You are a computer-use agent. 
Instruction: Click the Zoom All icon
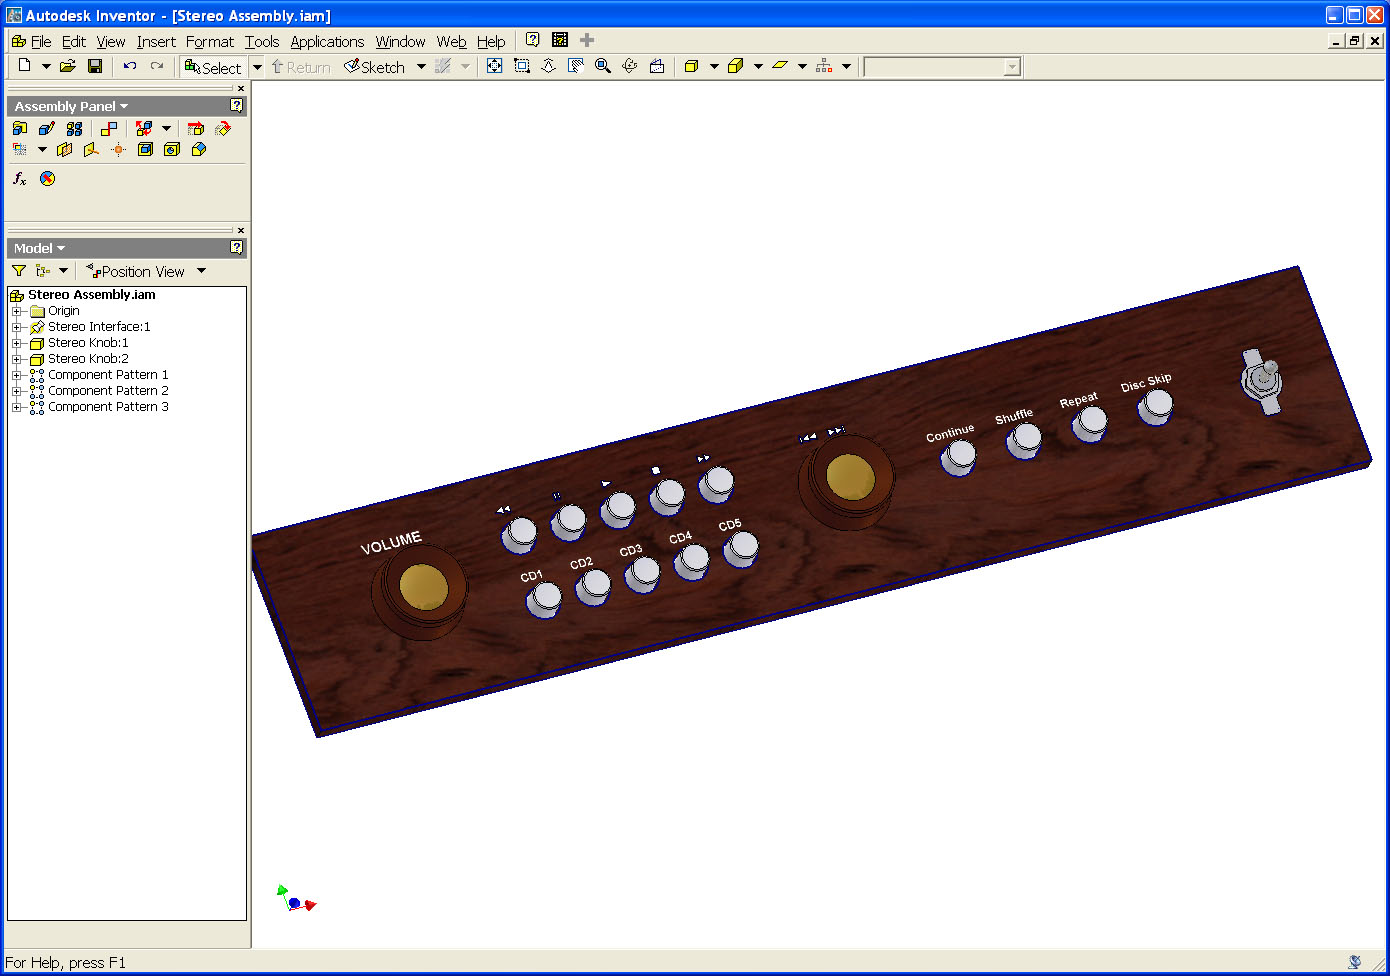tap(494, 66)
